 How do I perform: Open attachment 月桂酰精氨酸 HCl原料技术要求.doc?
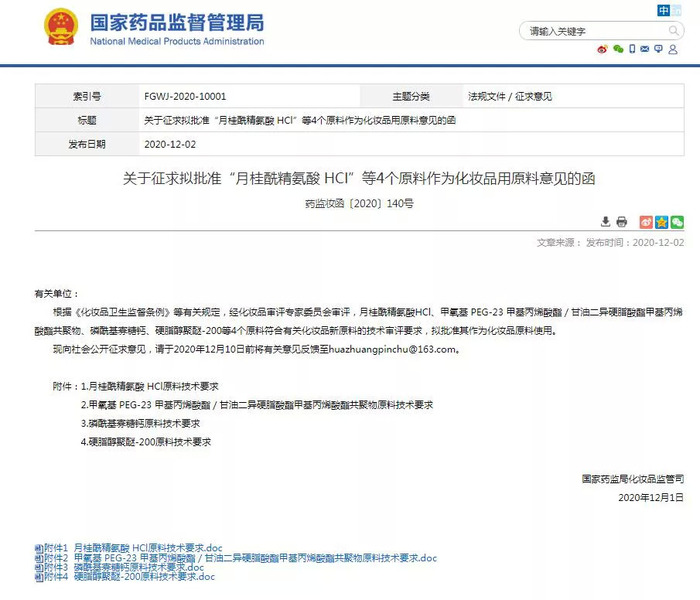148,548
